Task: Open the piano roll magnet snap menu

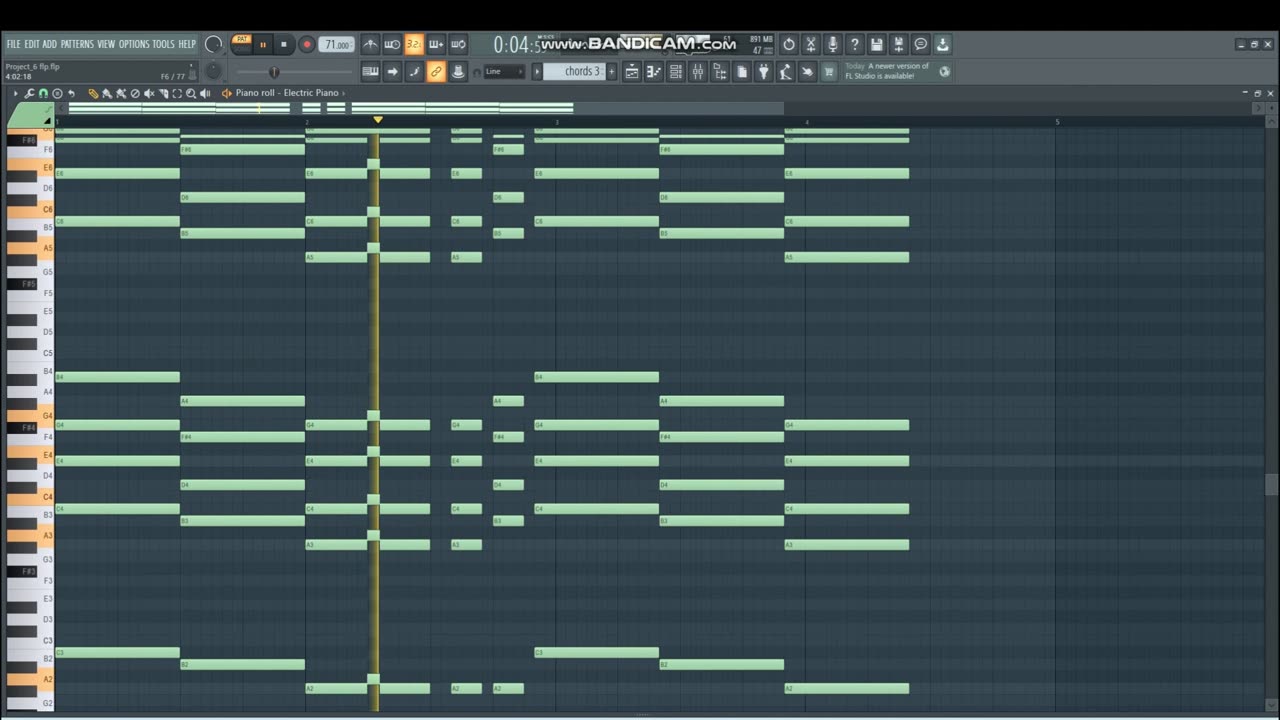Action: [x=43, y=93]
